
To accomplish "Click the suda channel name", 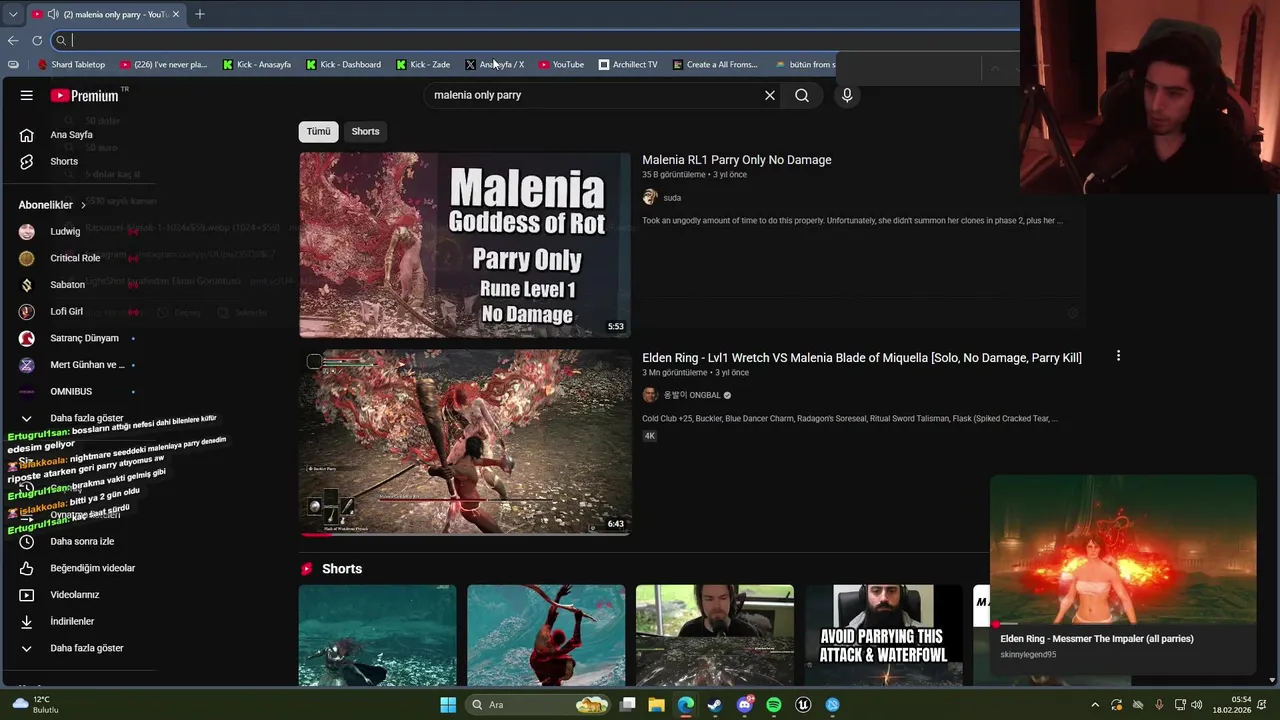I will click(x=672, y=198).
